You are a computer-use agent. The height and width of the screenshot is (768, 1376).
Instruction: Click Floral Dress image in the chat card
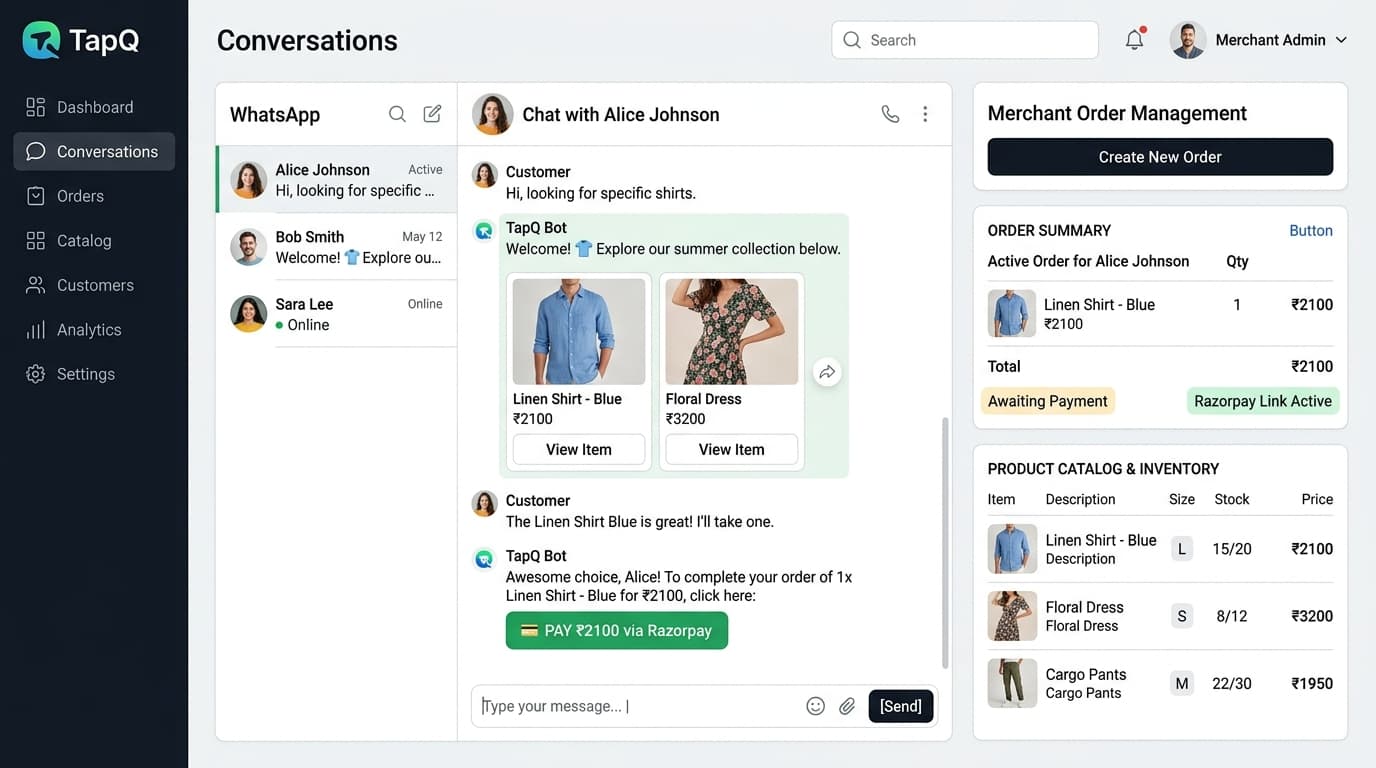coord(732,332)
